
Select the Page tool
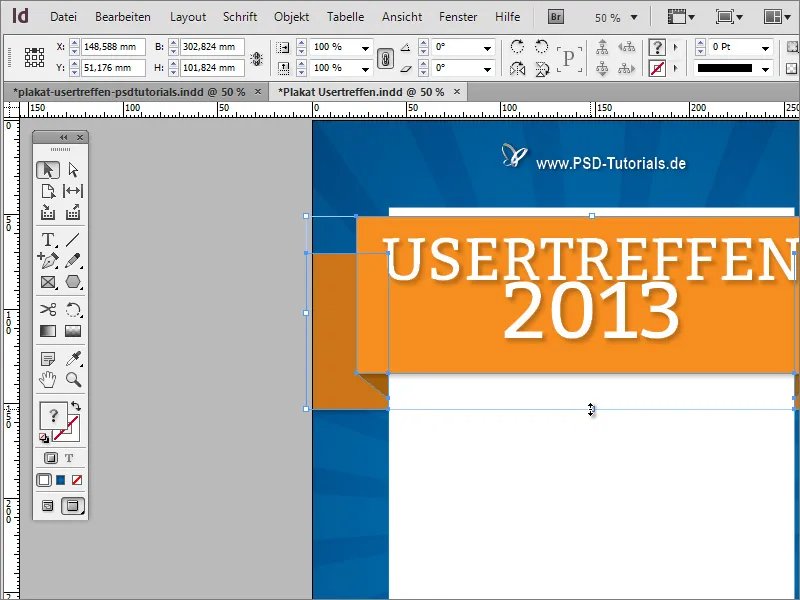(48, 191)
